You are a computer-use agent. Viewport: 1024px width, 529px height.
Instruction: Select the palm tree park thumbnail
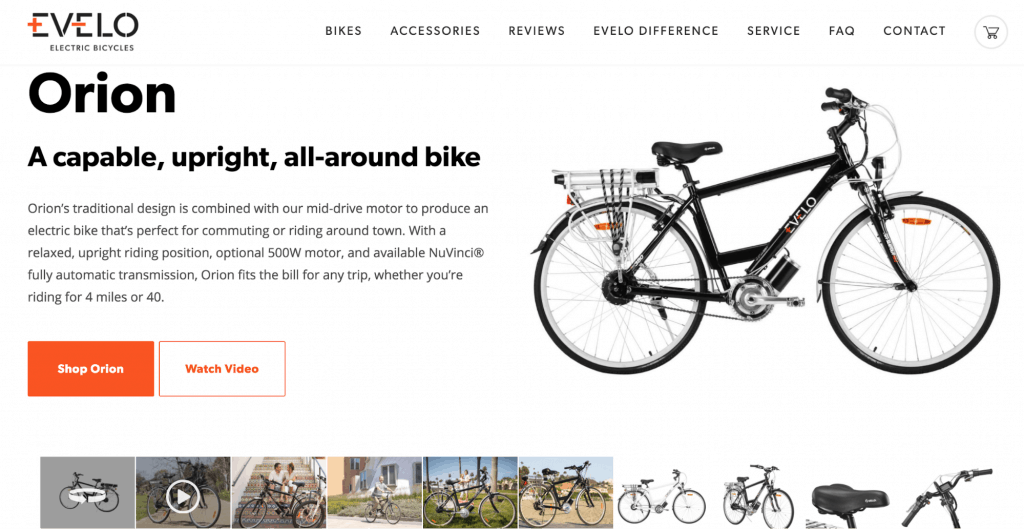click(470, 492)
